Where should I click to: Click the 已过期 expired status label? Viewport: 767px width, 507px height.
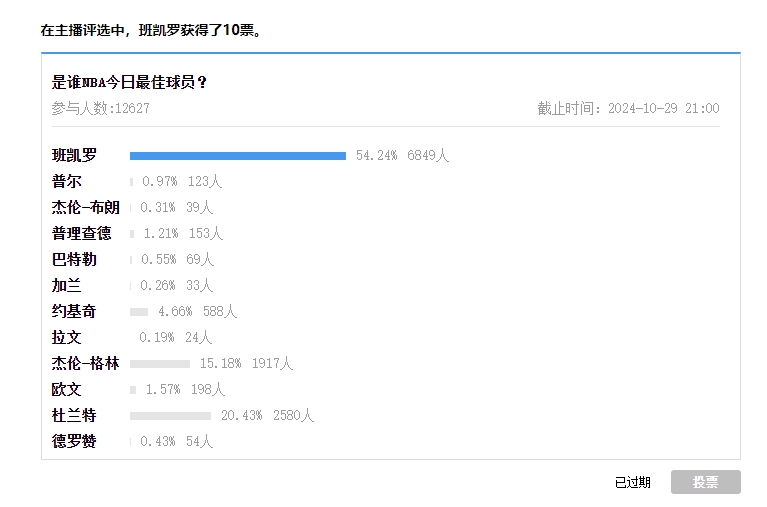(632, 482)
